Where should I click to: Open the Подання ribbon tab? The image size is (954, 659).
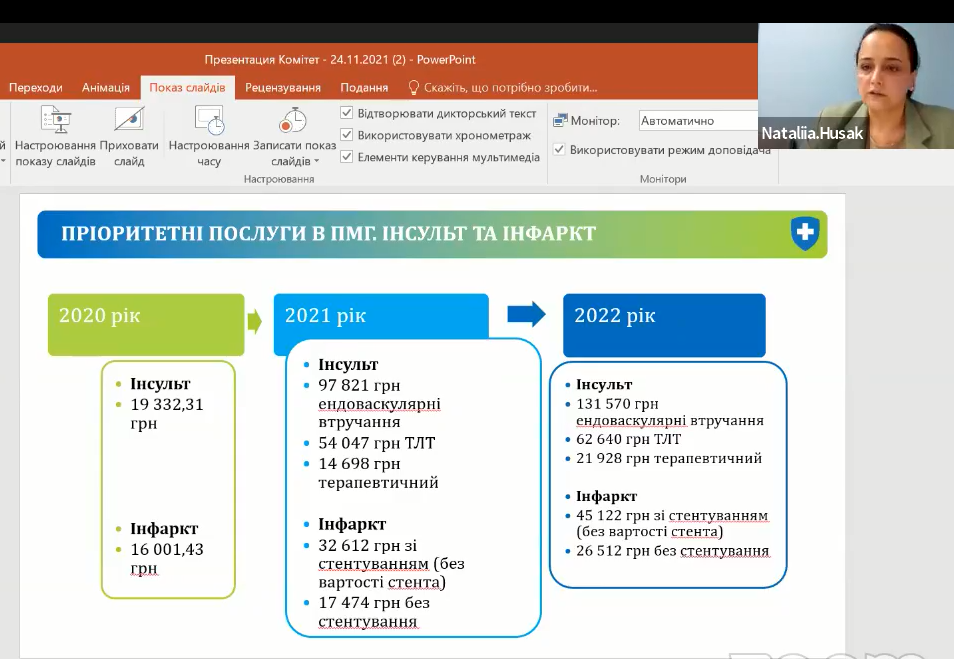click(364, 88)
